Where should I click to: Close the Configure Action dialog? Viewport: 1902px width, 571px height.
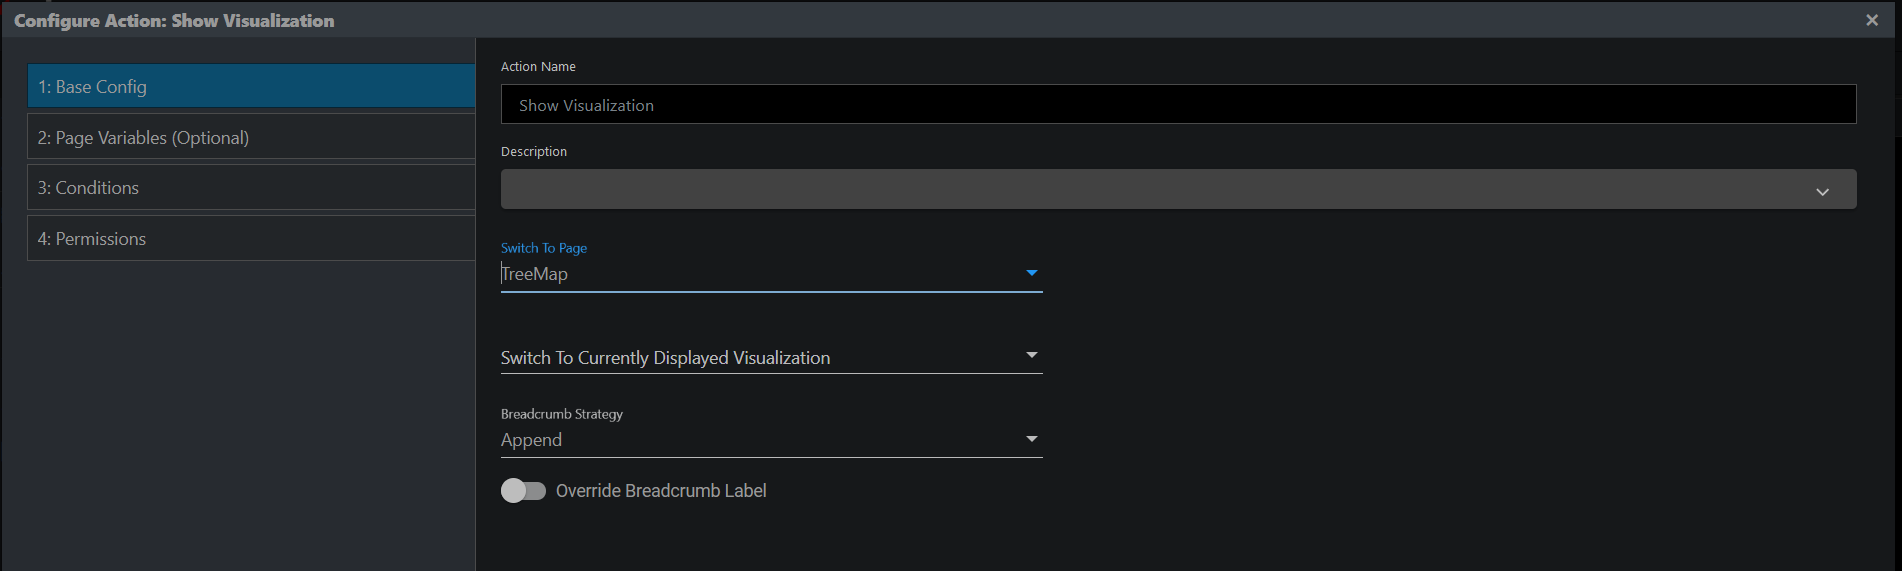click(1872, 20)
